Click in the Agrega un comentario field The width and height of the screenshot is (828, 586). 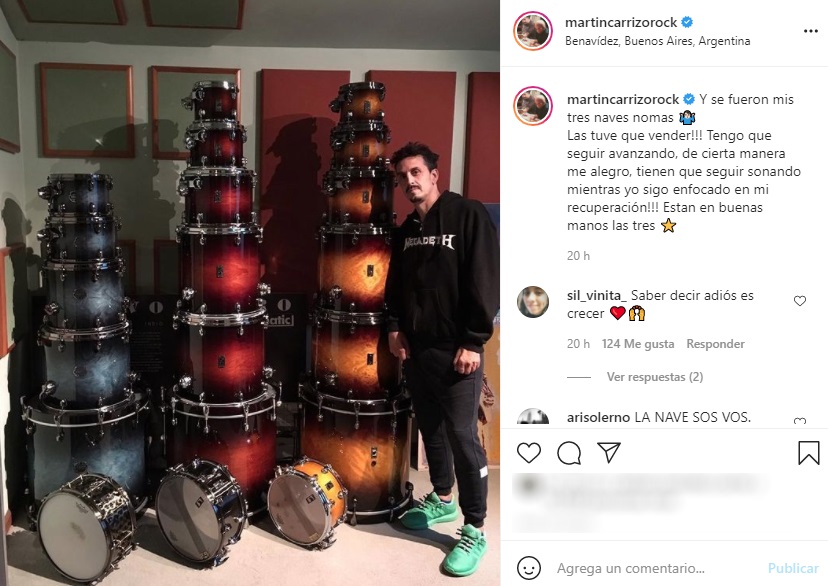point(655,568)
